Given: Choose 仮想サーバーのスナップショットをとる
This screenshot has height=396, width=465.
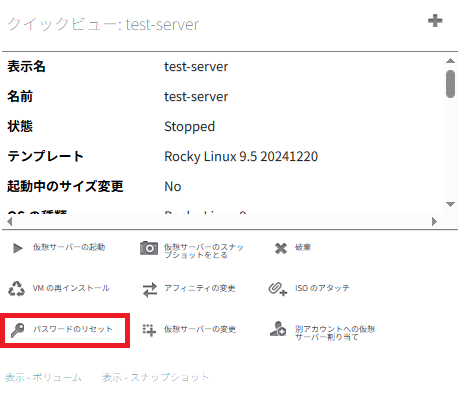Looking at the screenshot, I should (x=204, y=251).
